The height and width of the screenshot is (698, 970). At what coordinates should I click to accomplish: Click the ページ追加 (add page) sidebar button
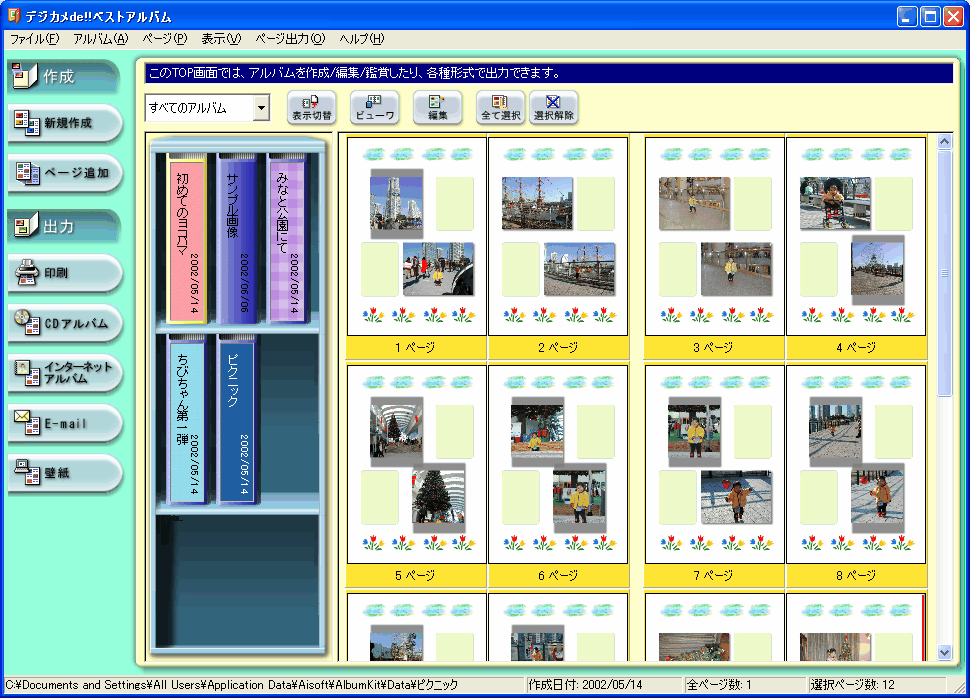(65, 173)
